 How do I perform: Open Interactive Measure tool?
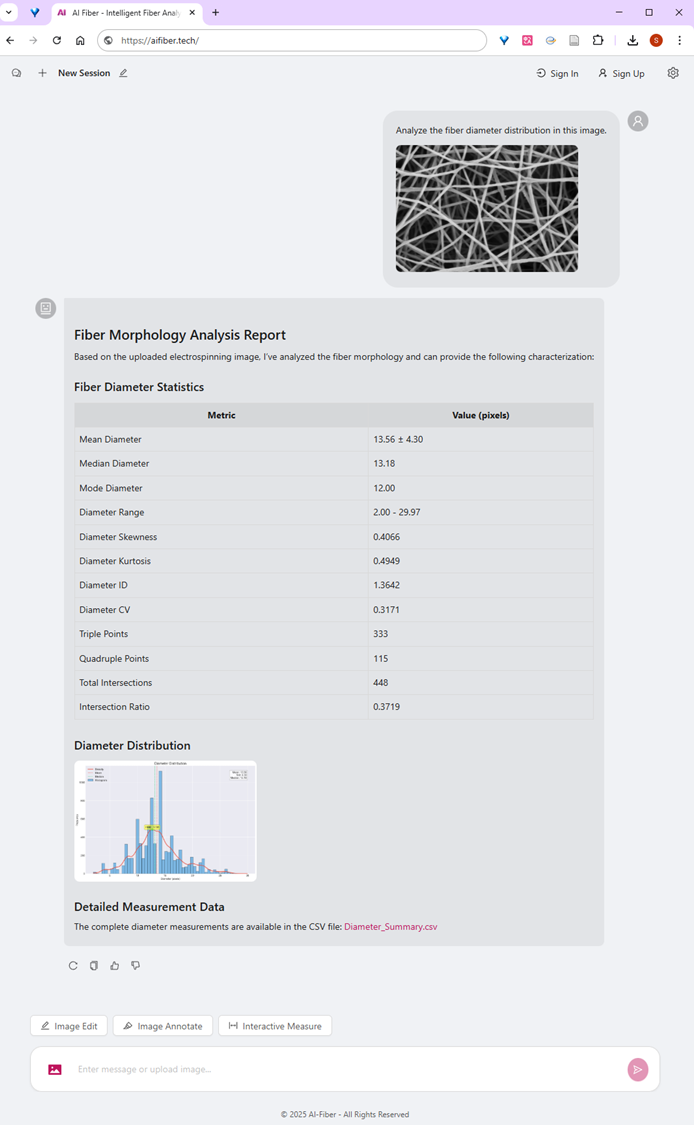(x=275, y=1026)
